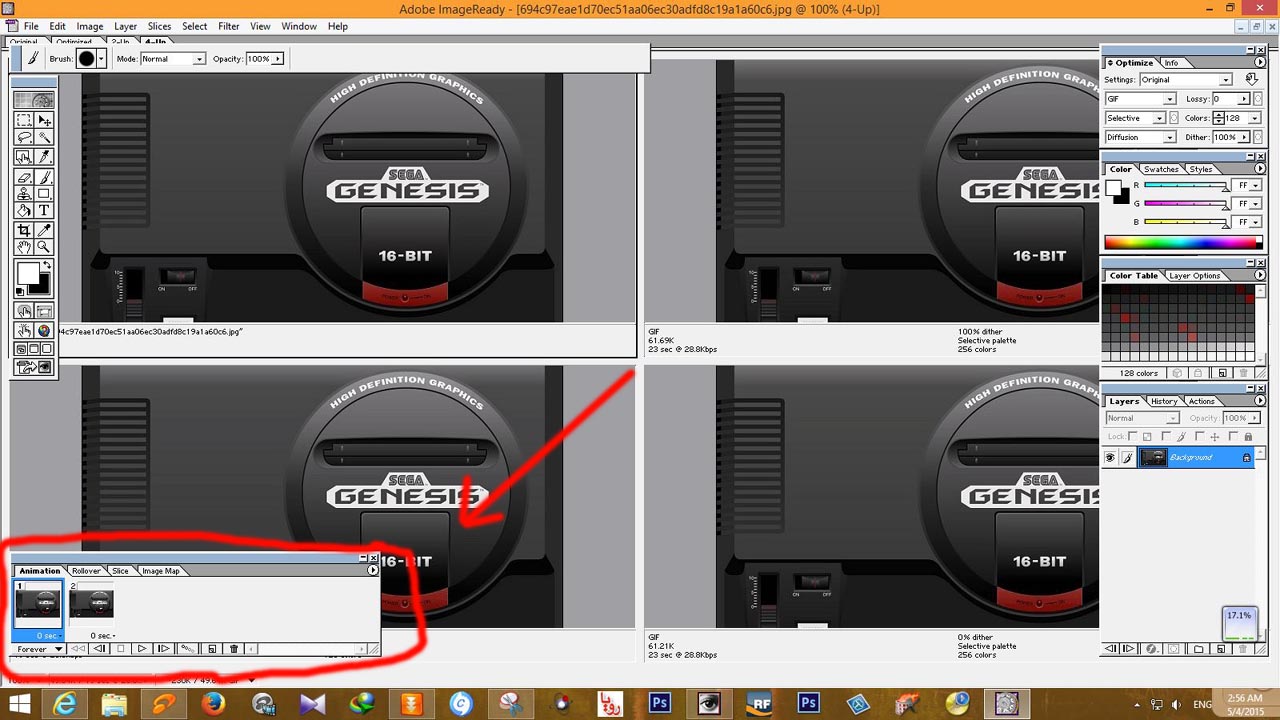
Task: Reset default colors in toolbox
Action: [x=20, y=291]
